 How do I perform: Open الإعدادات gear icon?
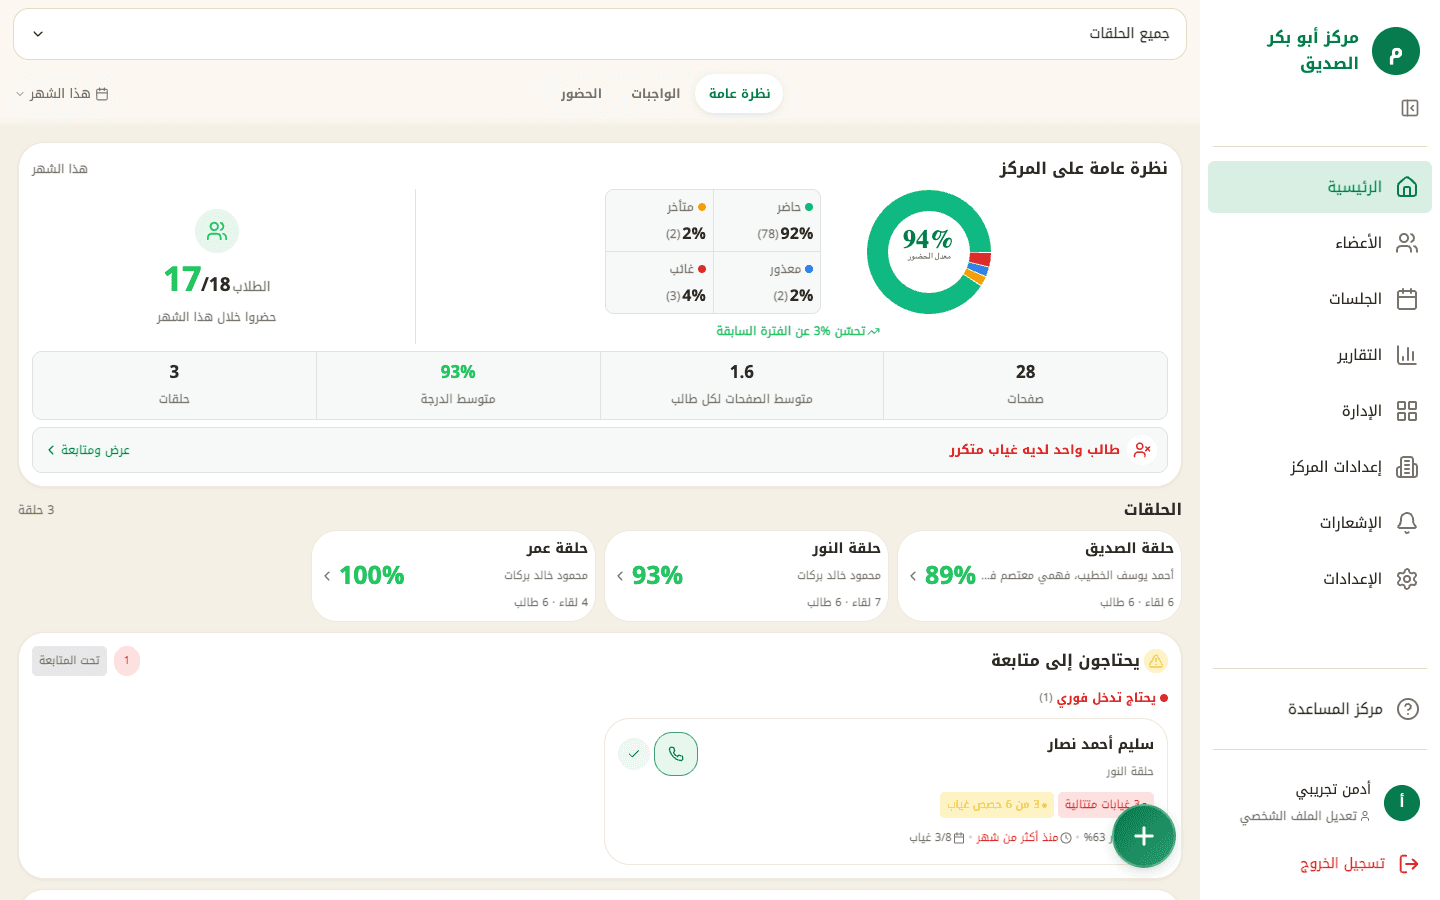[1407, 579]
